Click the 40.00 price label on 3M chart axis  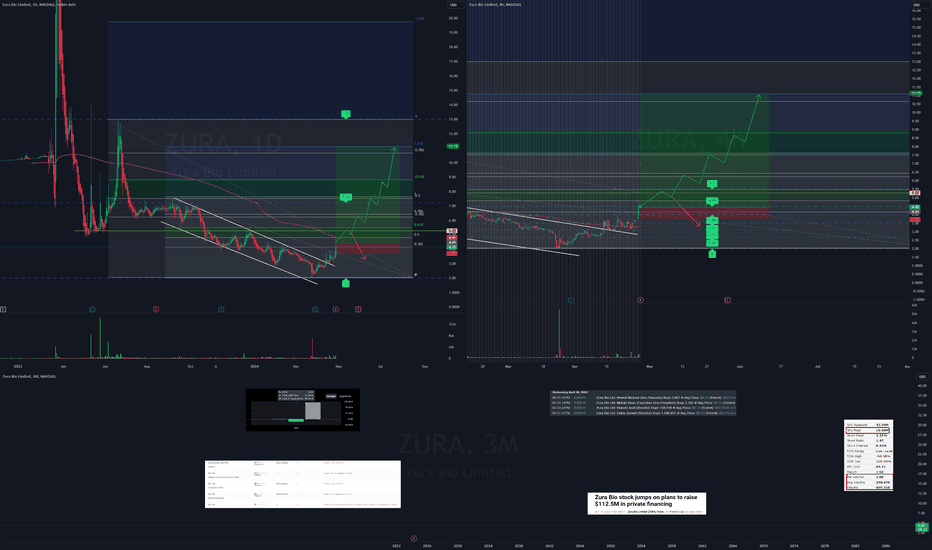[922, 386]
